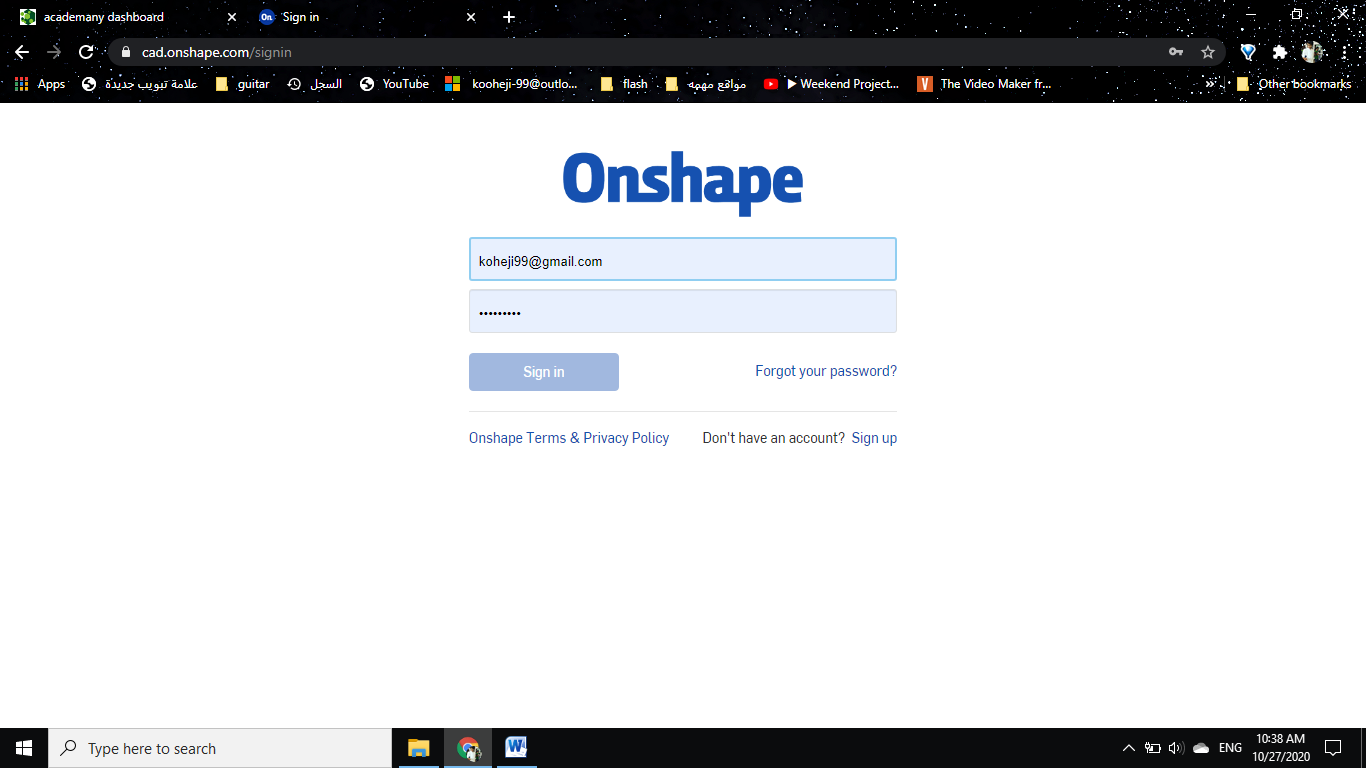Expand the flash bookmarks folder

pos(624,84)
